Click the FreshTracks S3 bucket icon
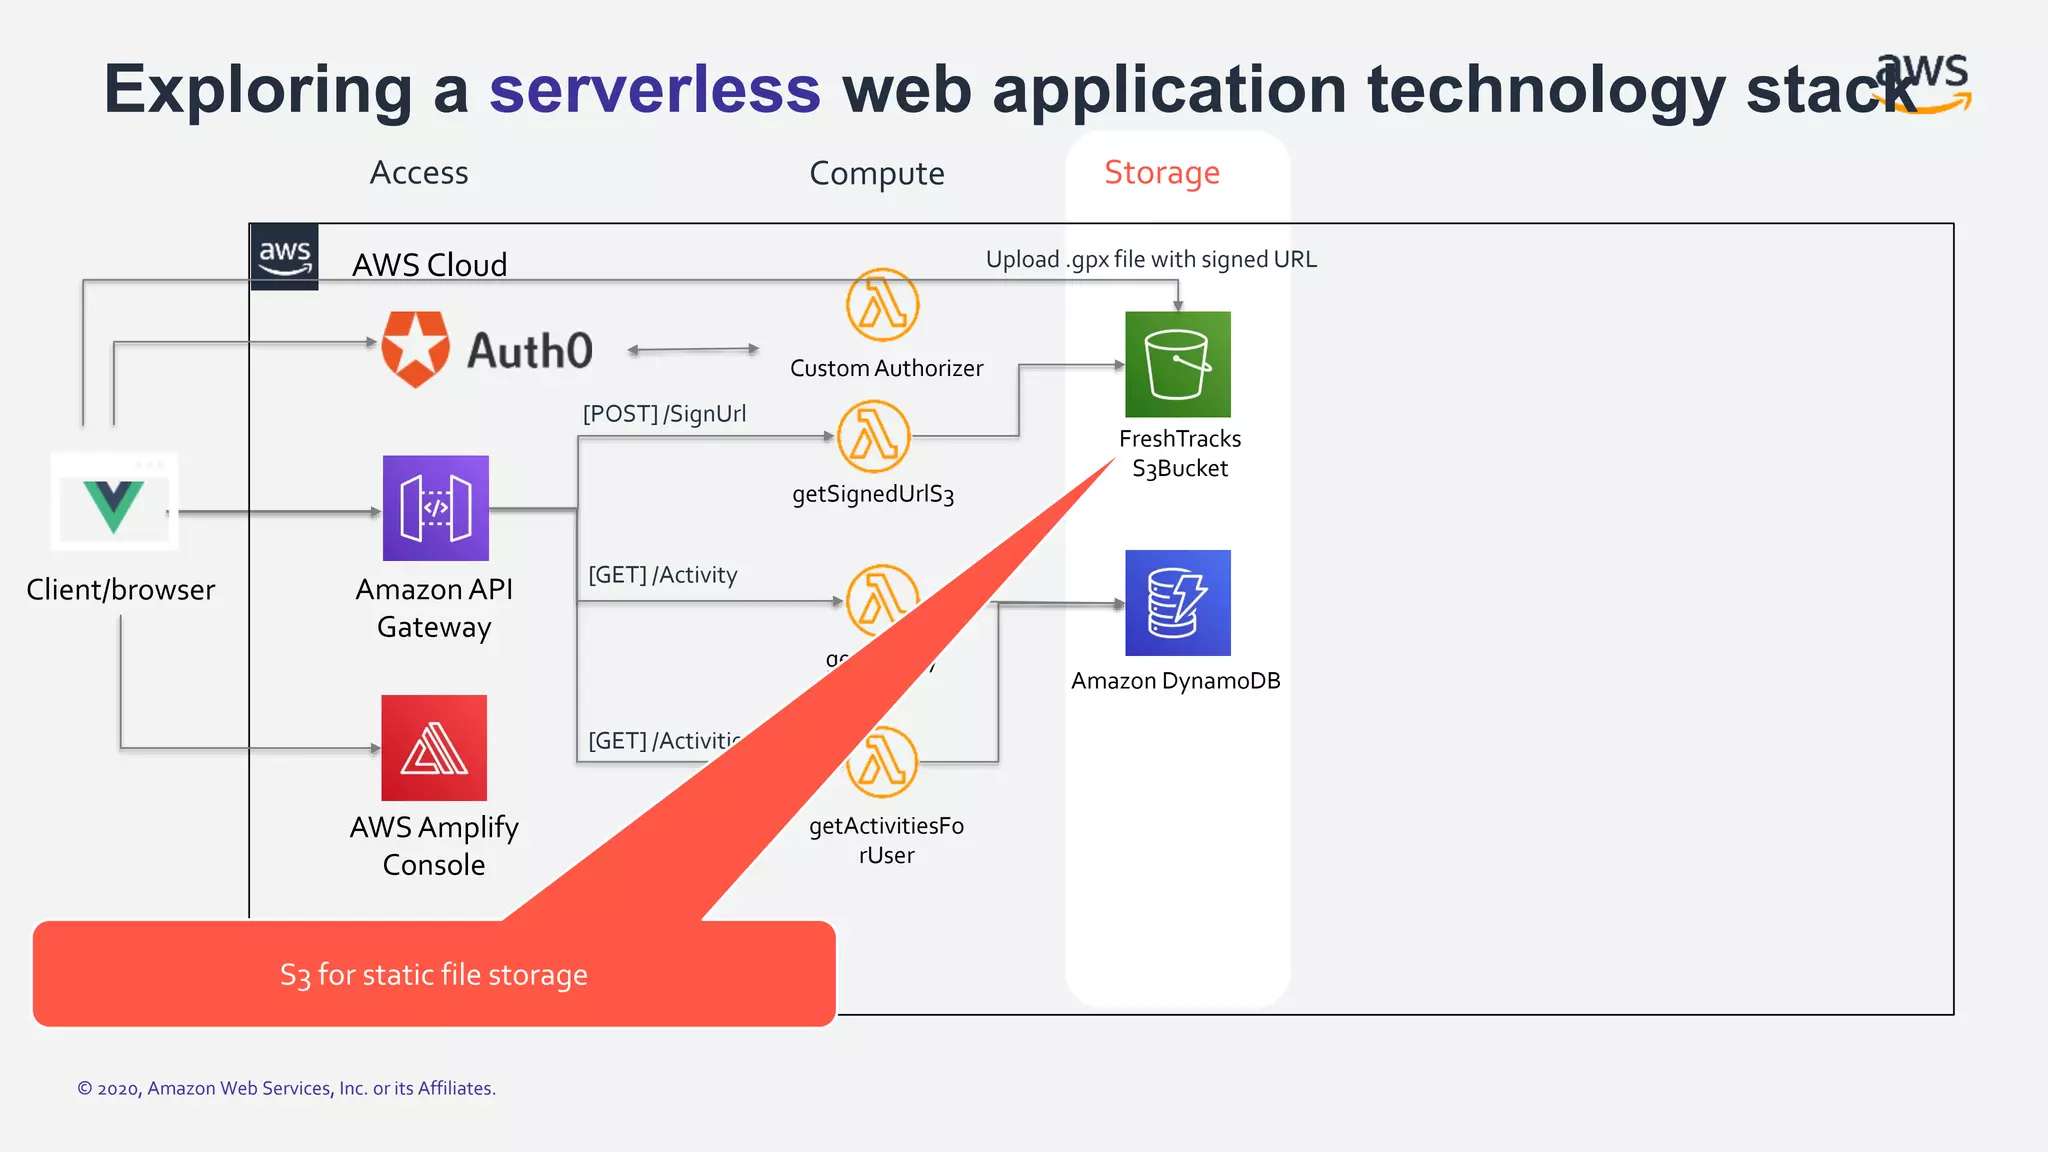The image size is (2048, 1152). pos(1177,364)
